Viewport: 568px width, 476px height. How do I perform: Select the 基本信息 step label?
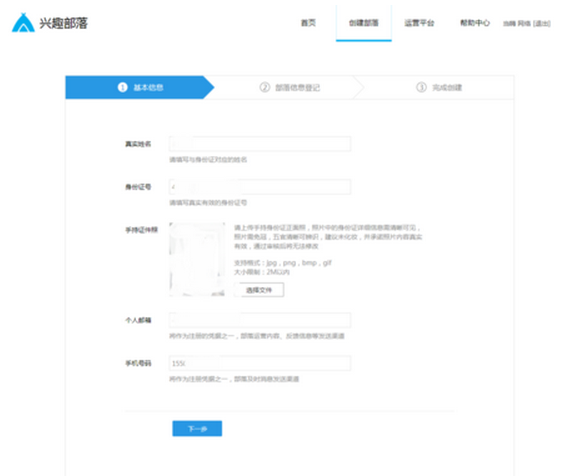149,87
